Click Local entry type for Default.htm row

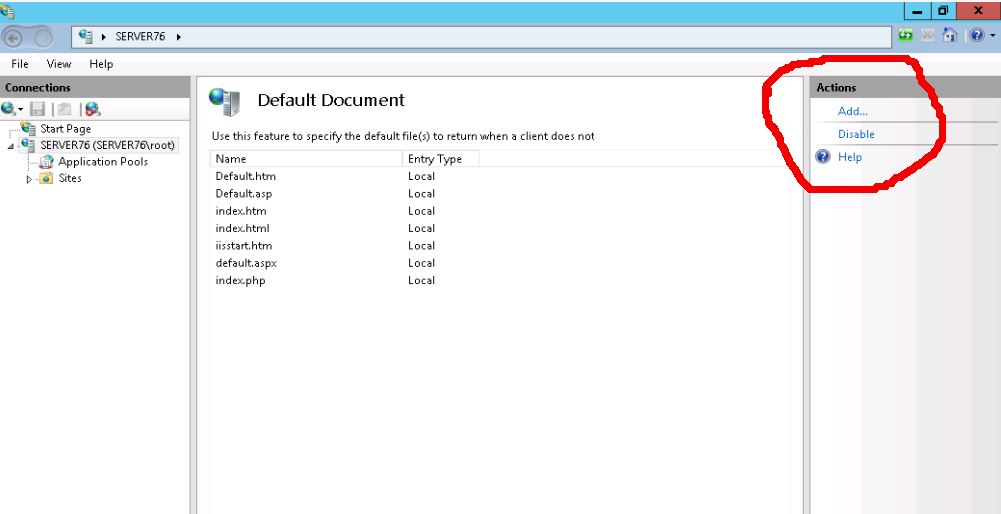(x=421, y=176)
